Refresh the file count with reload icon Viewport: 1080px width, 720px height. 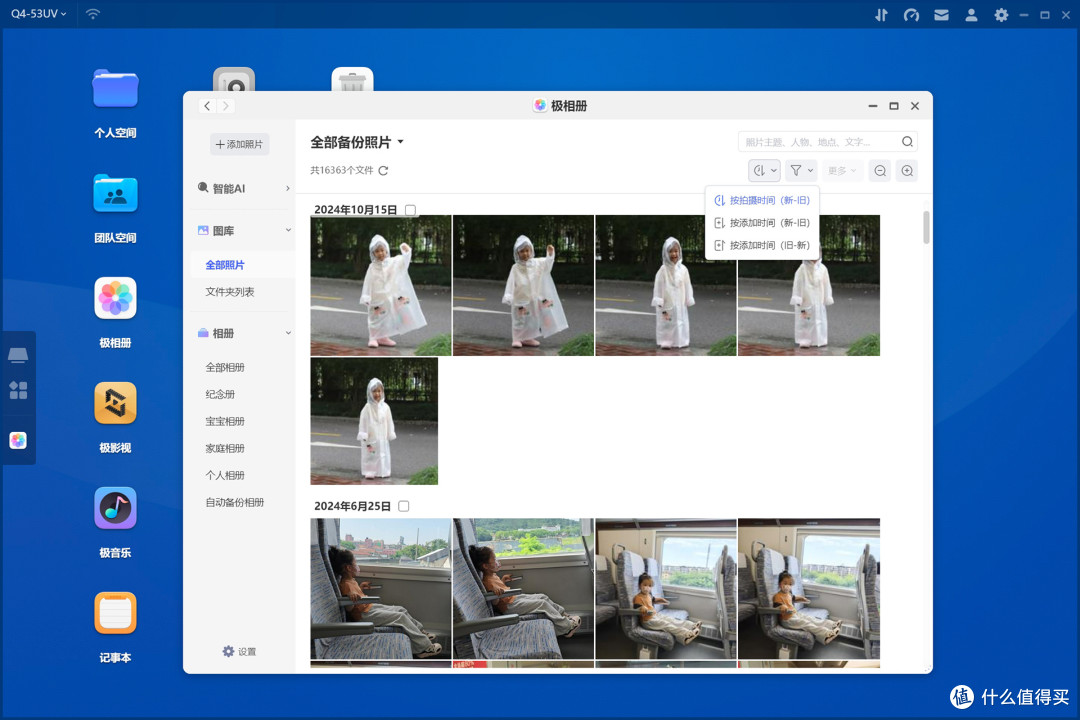pyautogui.click(x=384, y=170)
